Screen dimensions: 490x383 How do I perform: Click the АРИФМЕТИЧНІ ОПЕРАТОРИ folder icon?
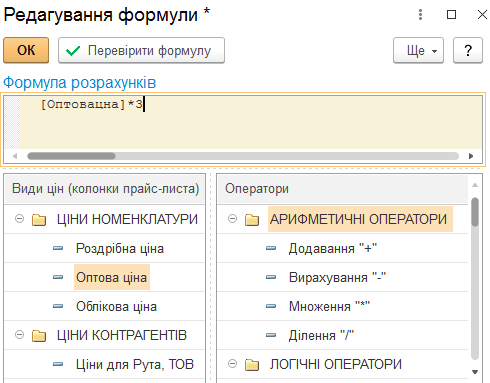point(252,220)
